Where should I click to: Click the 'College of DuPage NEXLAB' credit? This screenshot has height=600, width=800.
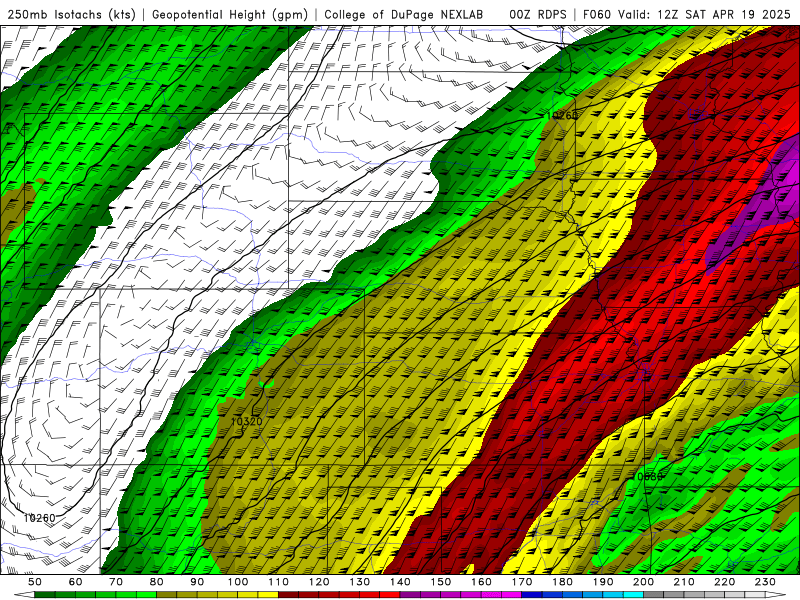click(x=403, y=14)
